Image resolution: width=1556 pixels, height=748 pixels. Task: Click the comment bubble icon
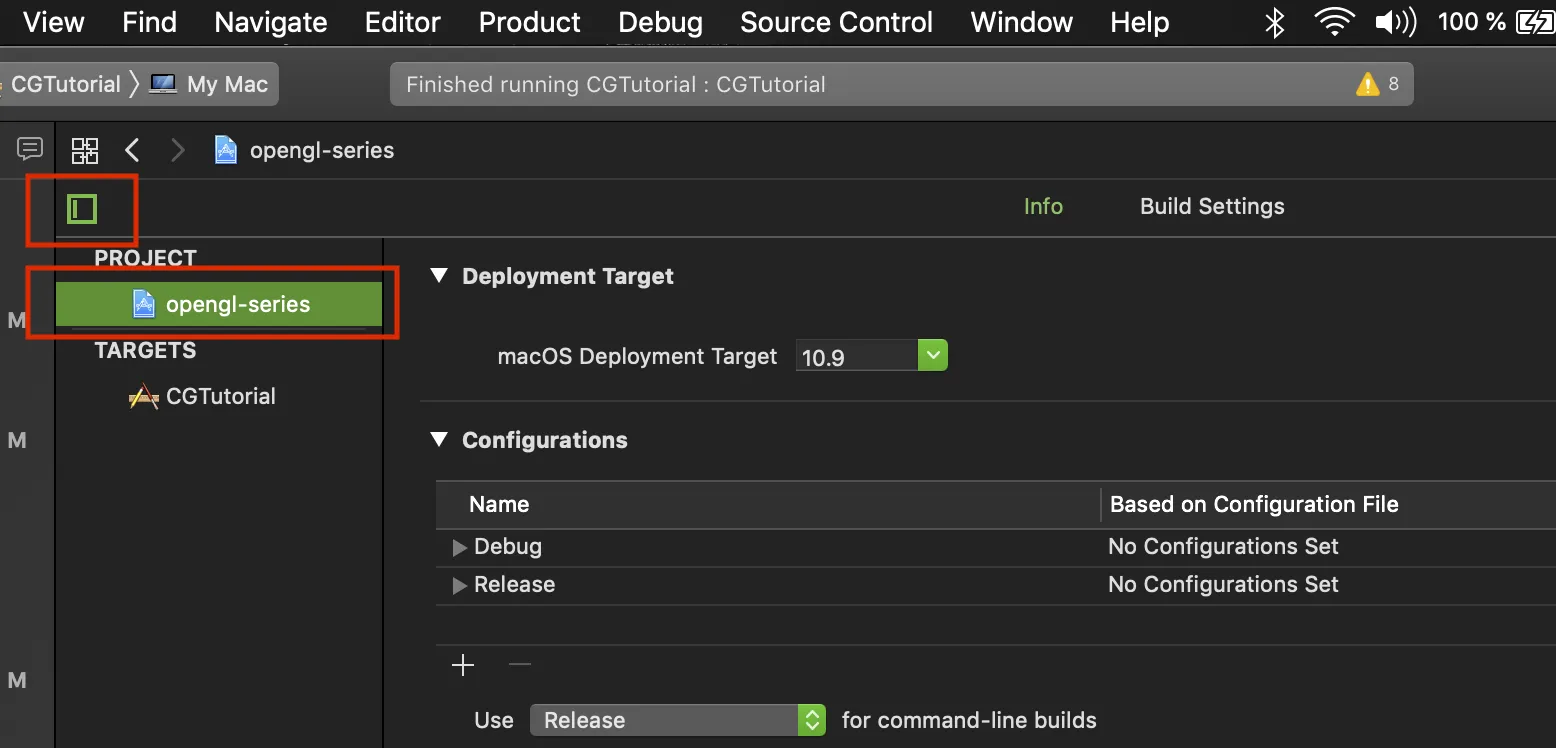coord(31,149)
